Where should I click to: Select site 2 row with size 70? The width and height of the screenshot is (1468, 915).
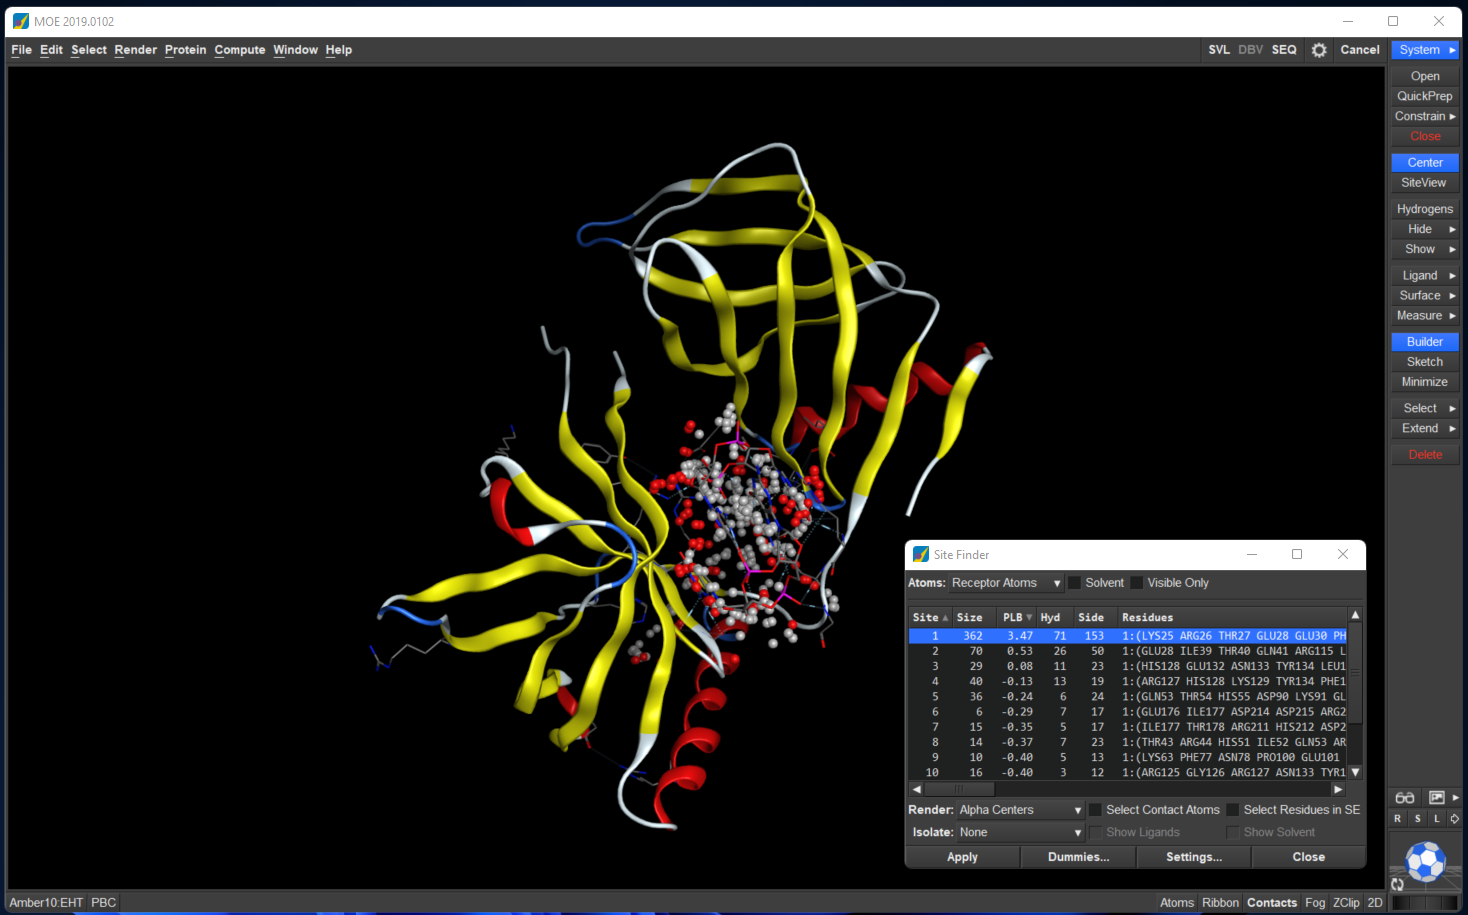tap(1128, 651)
